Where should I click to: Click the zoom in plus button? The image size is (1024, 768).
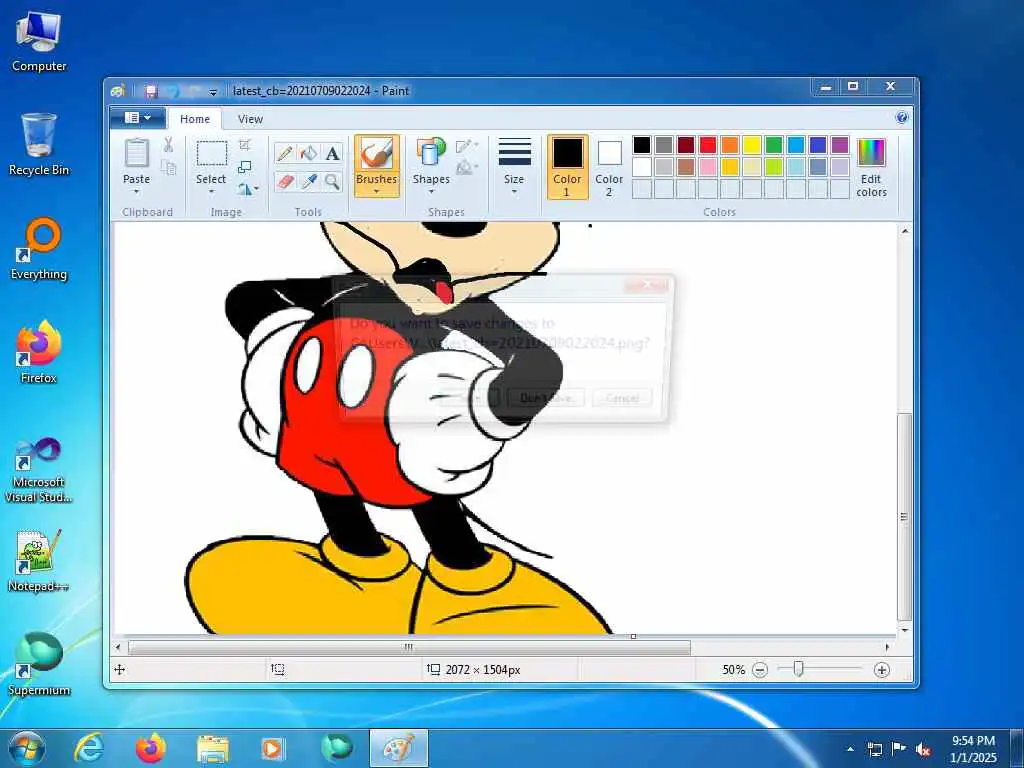[882, 670]
